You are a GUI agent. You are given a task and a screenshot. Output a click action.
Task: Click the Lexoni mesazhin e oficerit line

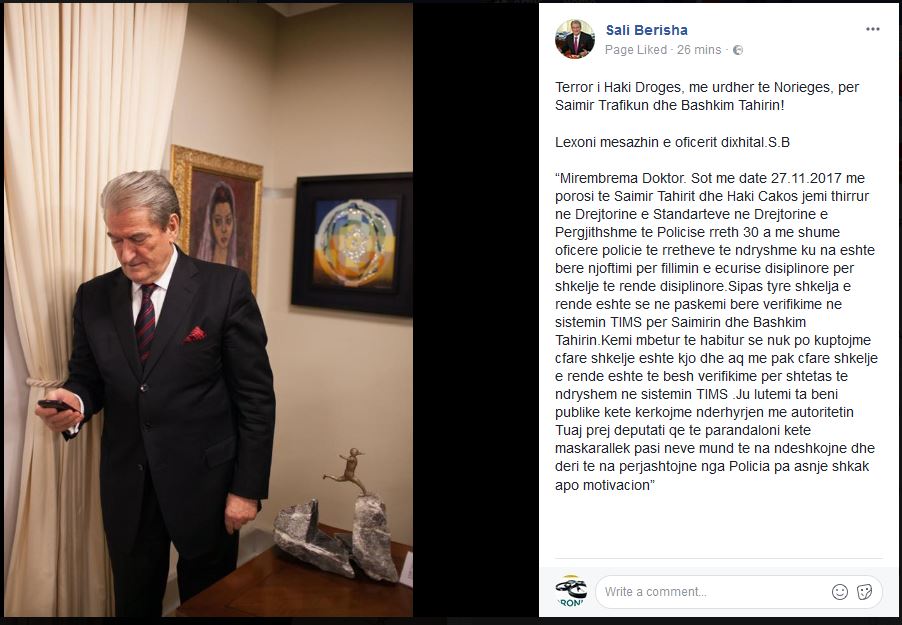tap(672, 142)
